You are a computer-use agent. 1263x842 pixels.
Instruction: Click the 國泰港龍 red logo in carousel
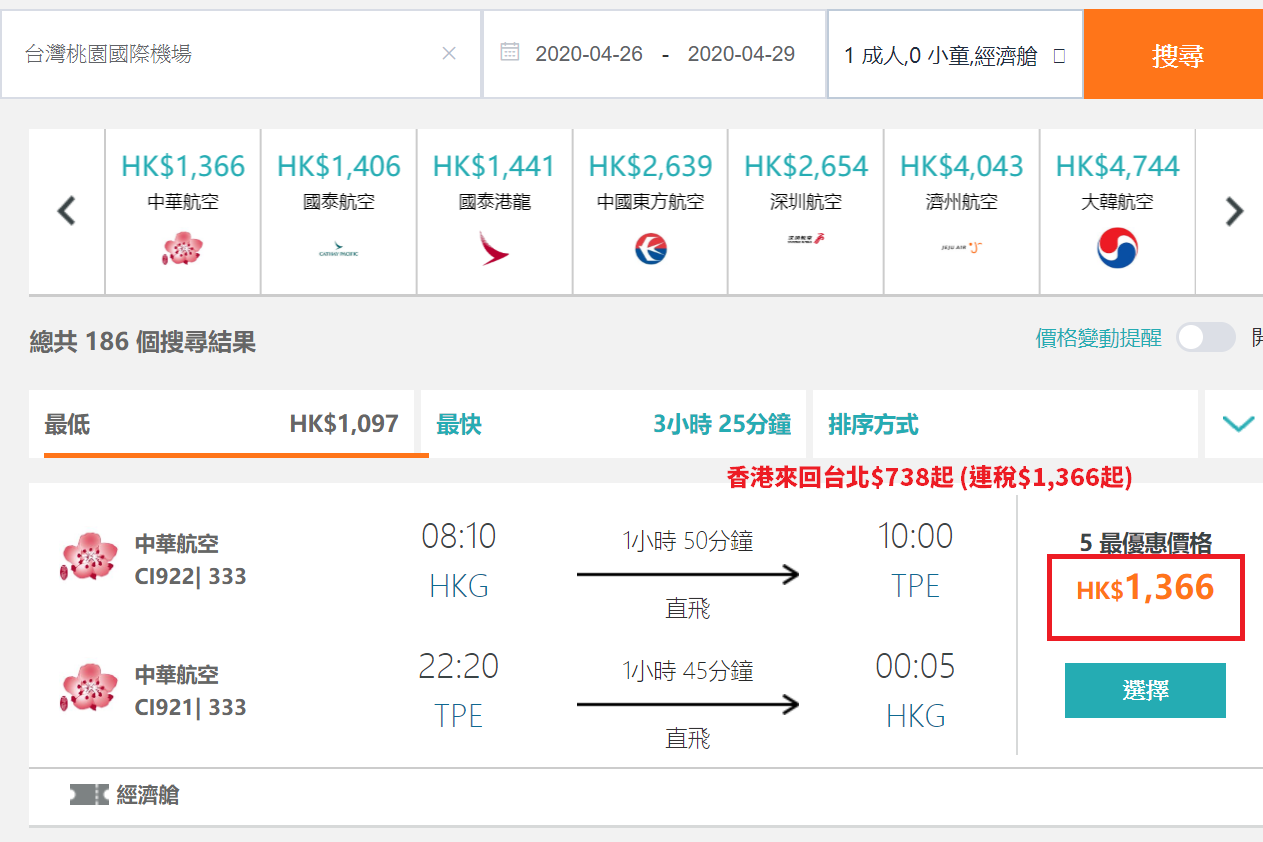(x=494, y=247)
